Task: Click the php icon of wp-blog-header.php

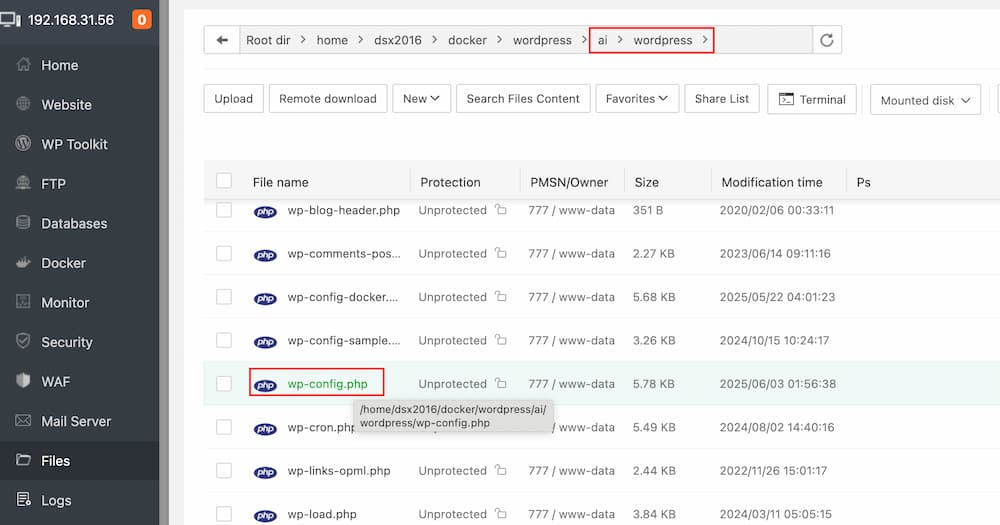Action: (x=265, y=212)
